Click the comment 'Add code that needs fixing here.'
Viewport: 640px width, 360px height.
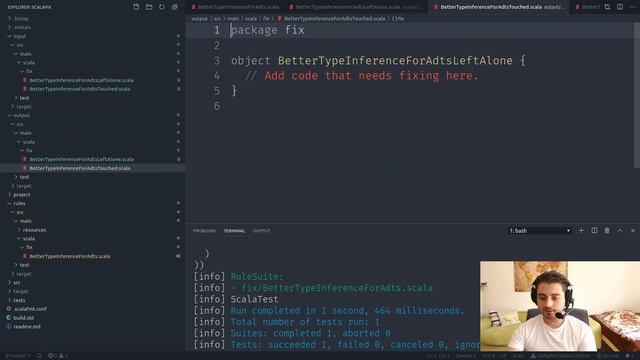pos(371,76)
